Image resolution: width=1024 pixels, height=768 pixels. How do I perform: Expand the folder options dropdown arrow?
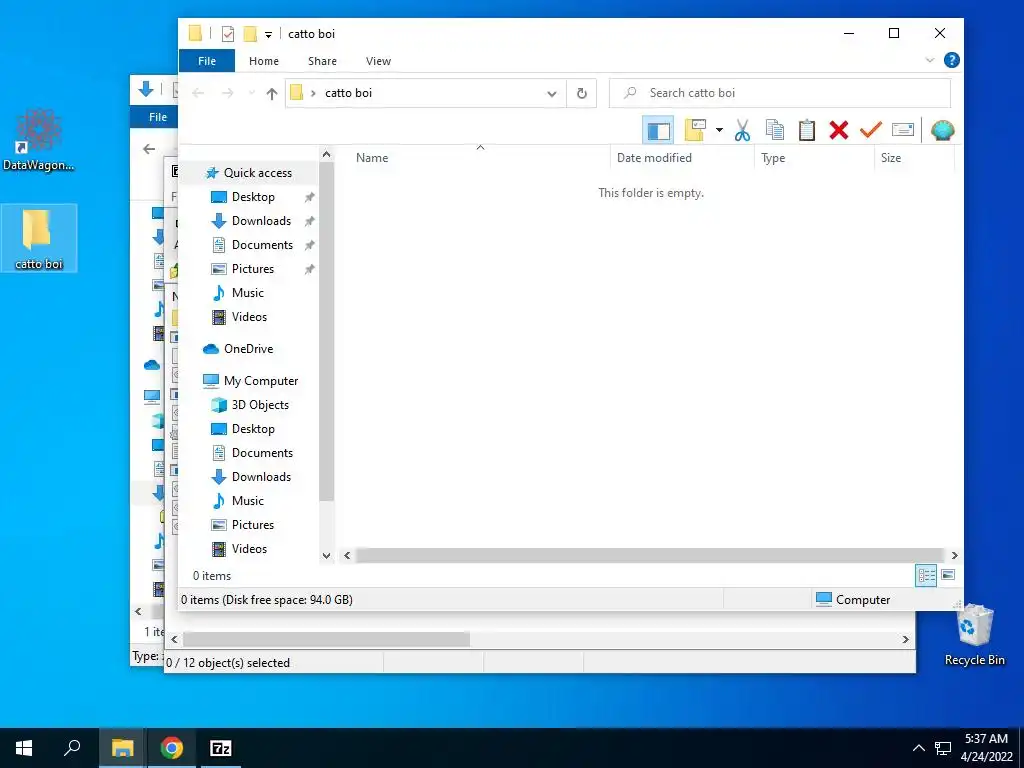tap(719, 130)
